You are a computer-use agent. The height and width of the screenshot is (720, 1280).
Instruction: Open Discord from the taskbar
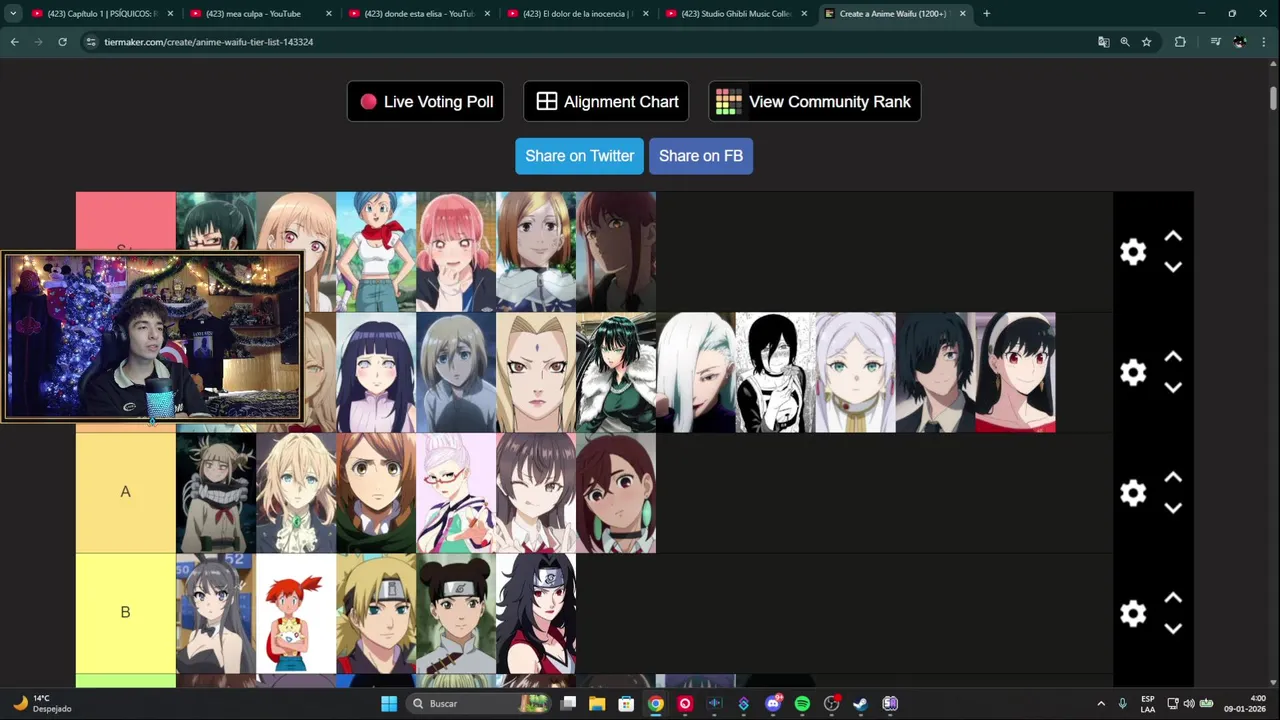pos(773,704)
